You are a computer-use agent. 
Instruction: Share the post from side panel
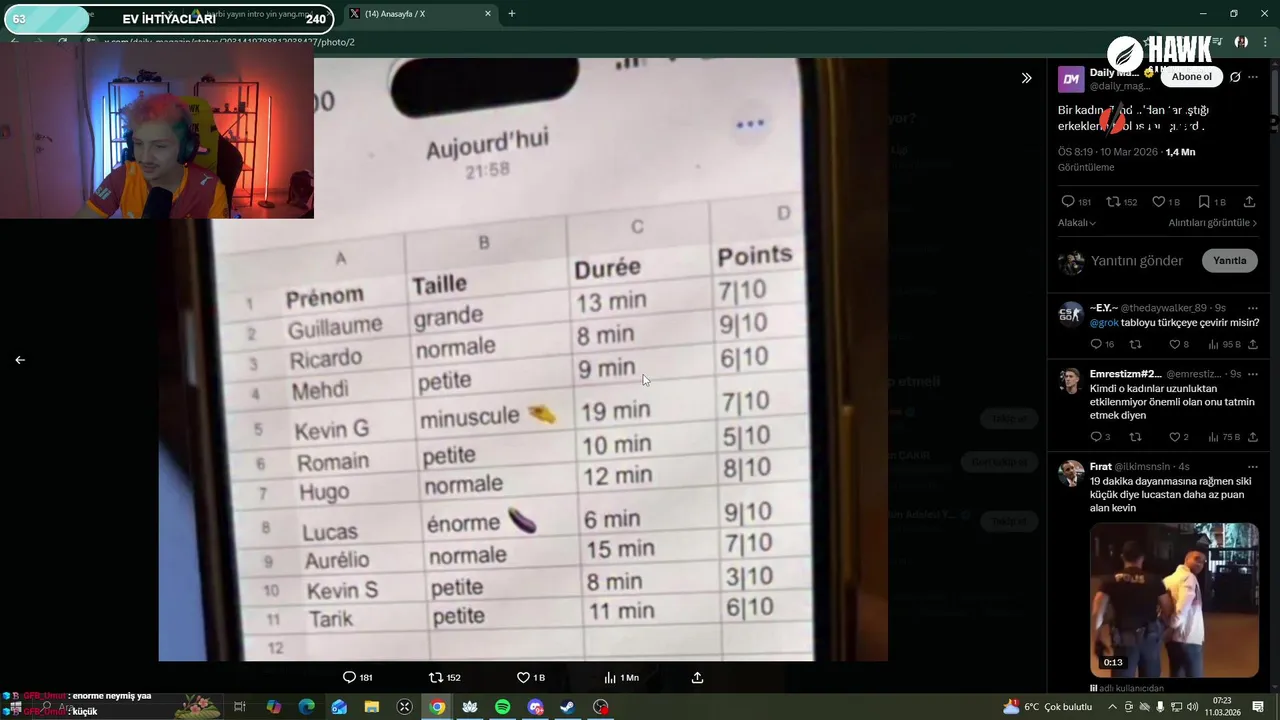1250,202
